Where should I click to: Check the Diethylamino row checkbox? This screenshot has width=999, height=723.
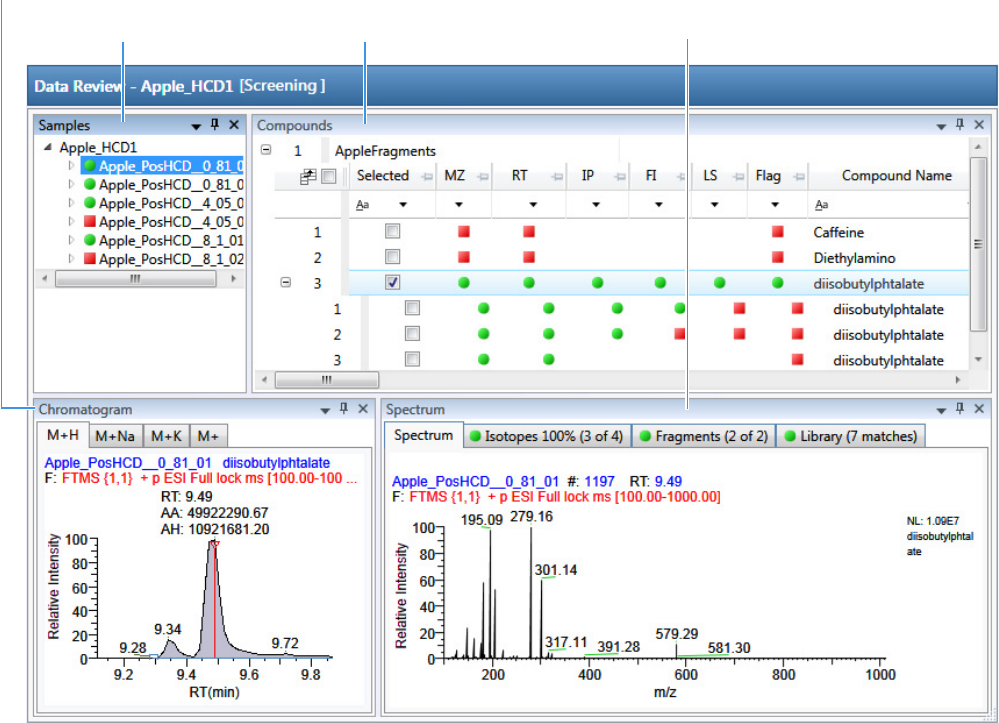click(392, 257)
